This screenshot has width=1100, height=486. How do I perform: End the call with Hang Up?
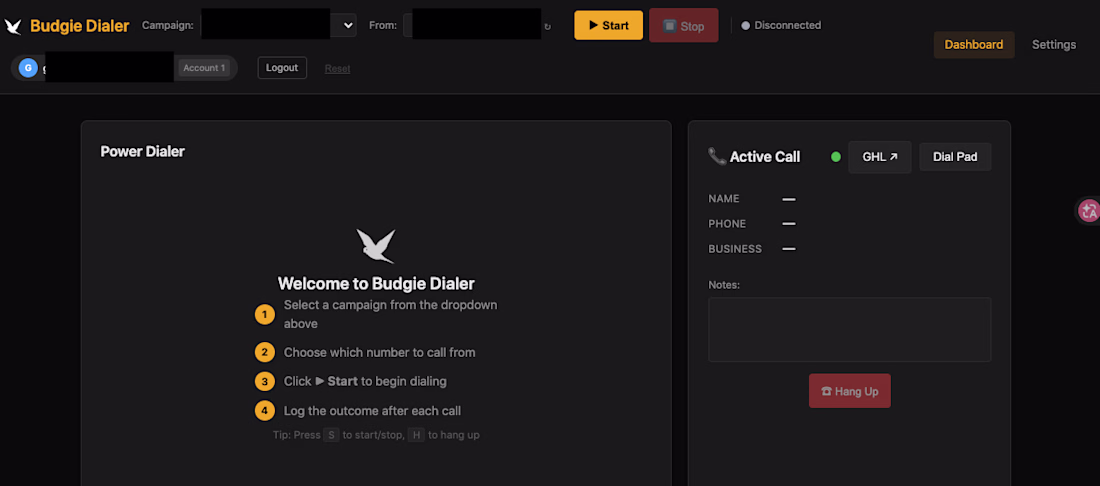tap(850, 391)
